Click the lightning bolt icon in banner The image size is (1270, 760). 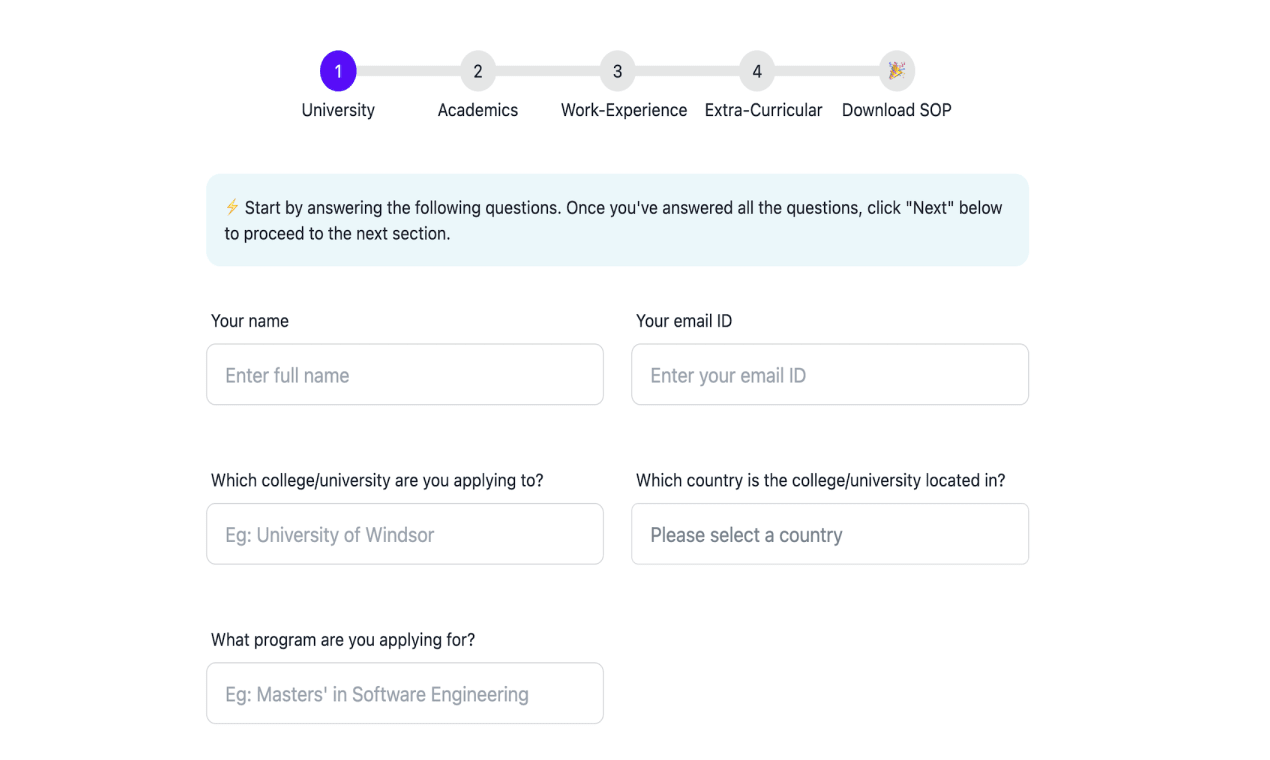(x=232, y=207)
